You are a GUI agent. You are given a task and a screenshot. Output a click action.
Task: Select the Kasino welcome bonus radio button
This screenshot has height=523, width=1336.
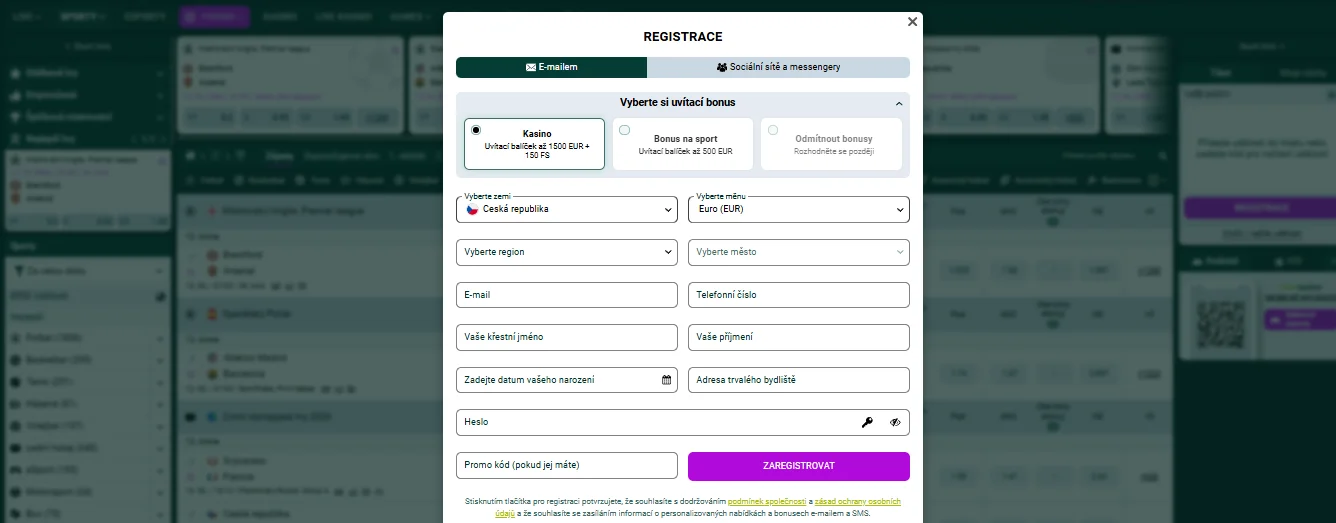[x=476, y=130]
